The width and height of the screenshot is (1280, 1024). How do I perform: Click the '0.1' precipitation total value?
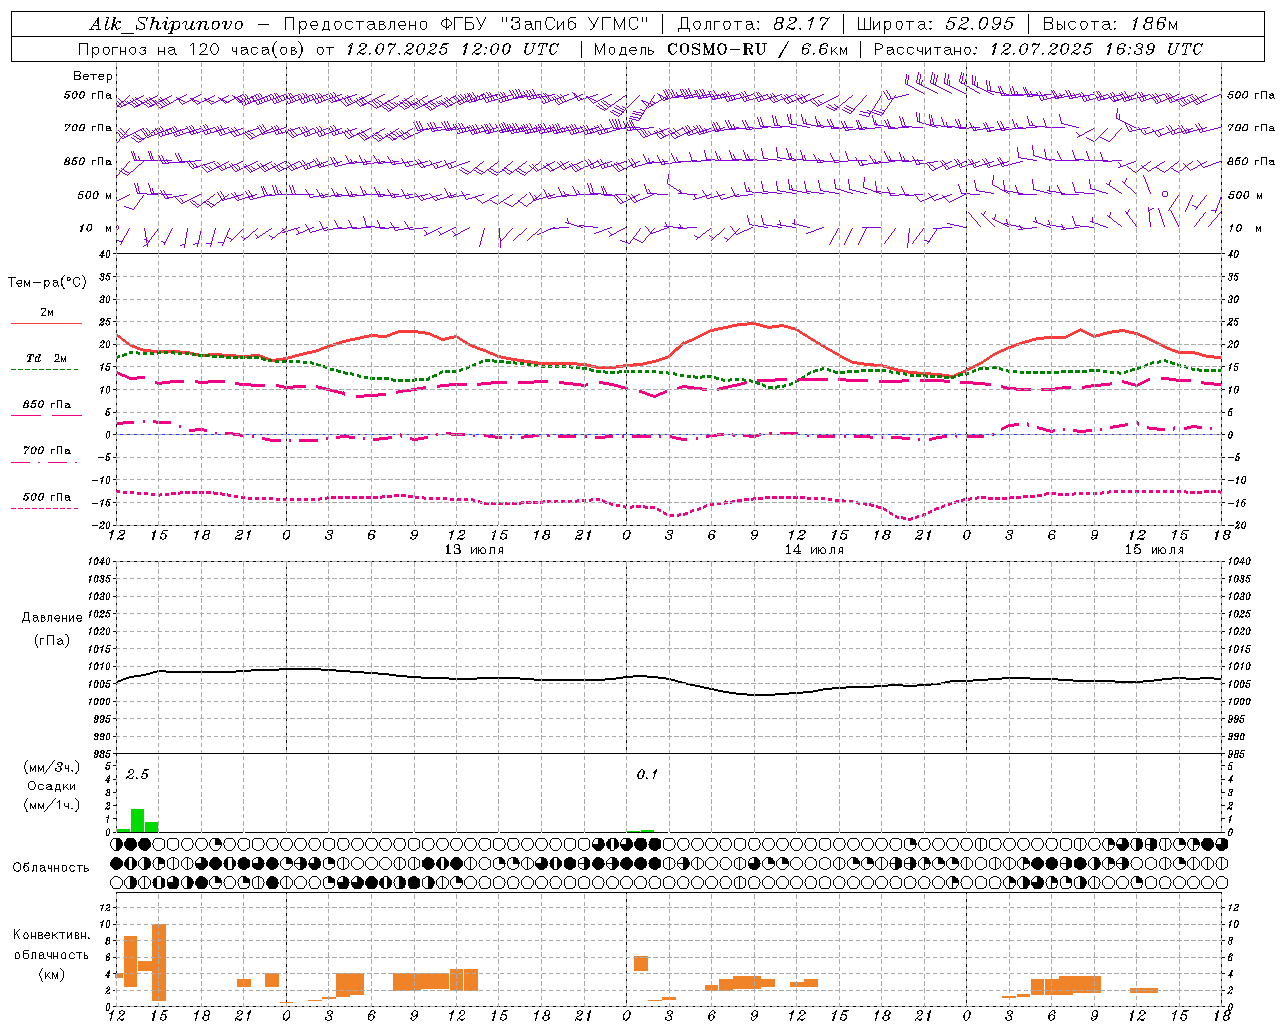pyautogui.click(x=647, y=775)
